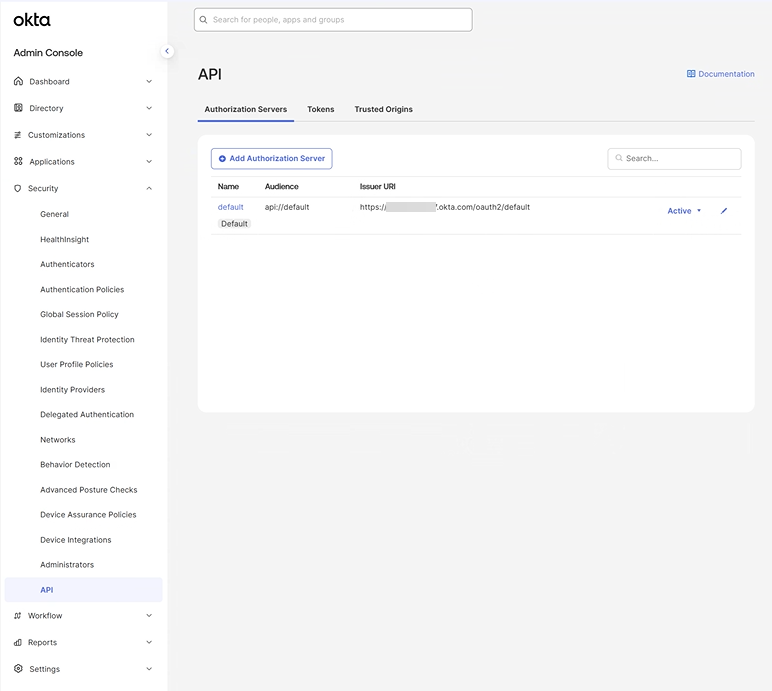The height and width of the screenshot is (691, 772).
Task: Click the okta.com/oauth2/default issuer URI
Action: pos(445,207)
